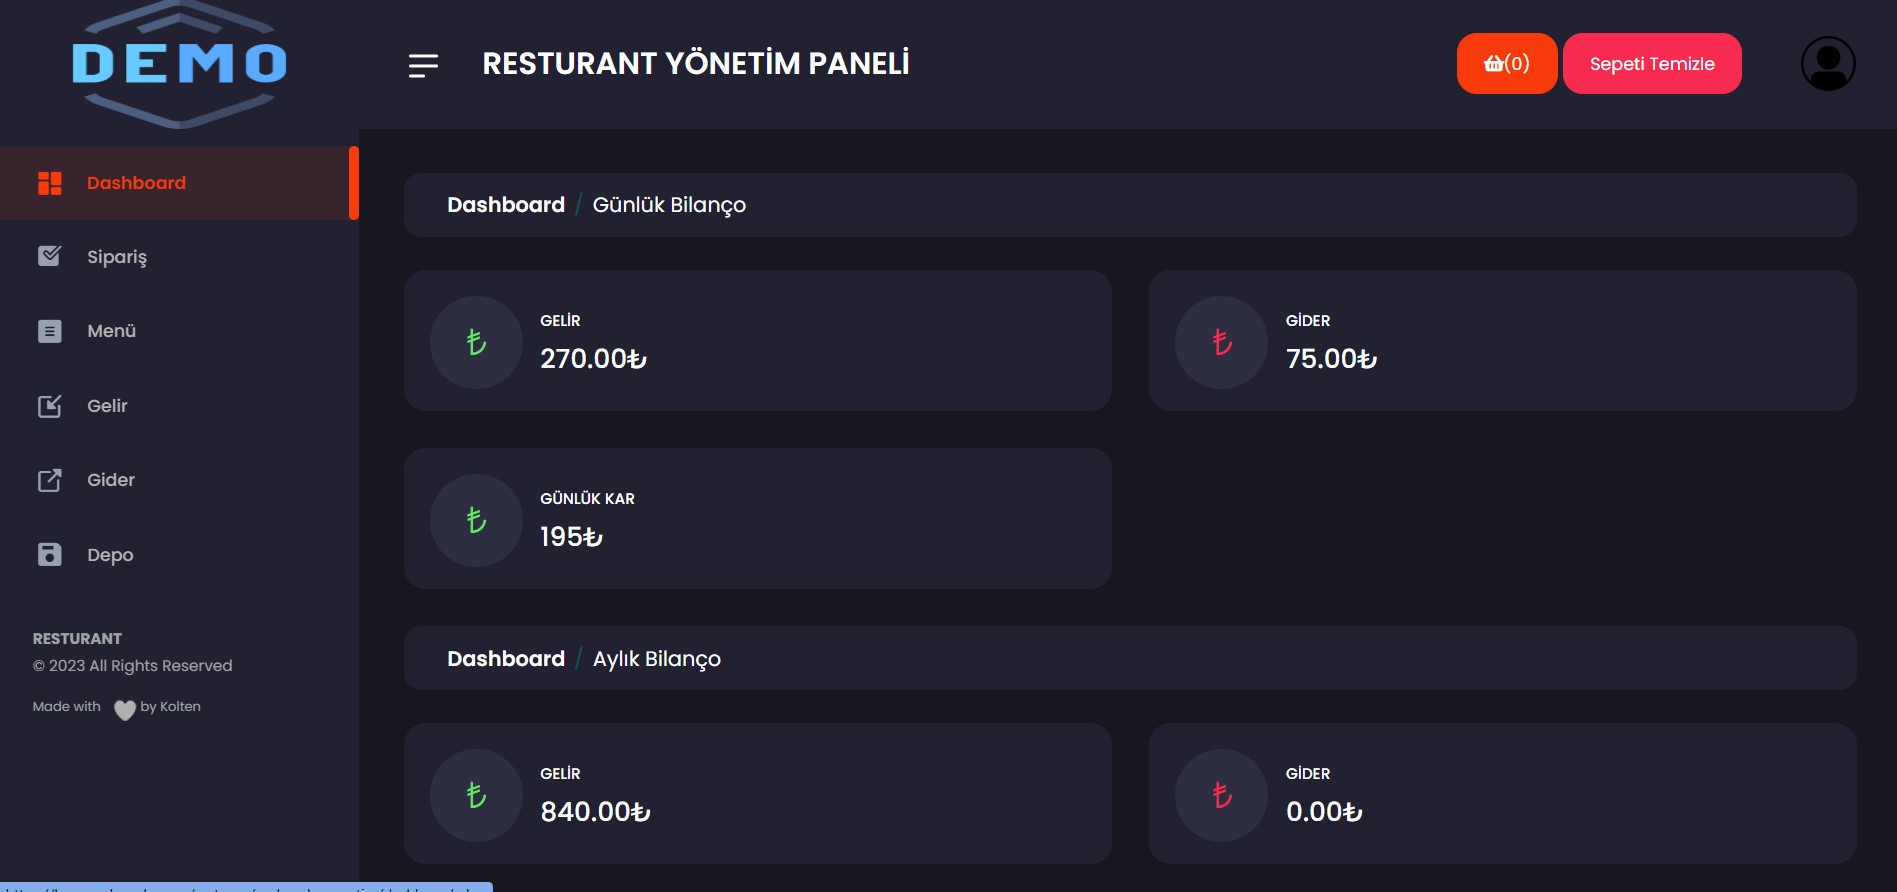The image size is (1897, 892).
Task: Collapse the navigation using the menu lines icon
Action: [x=421, y=64]
